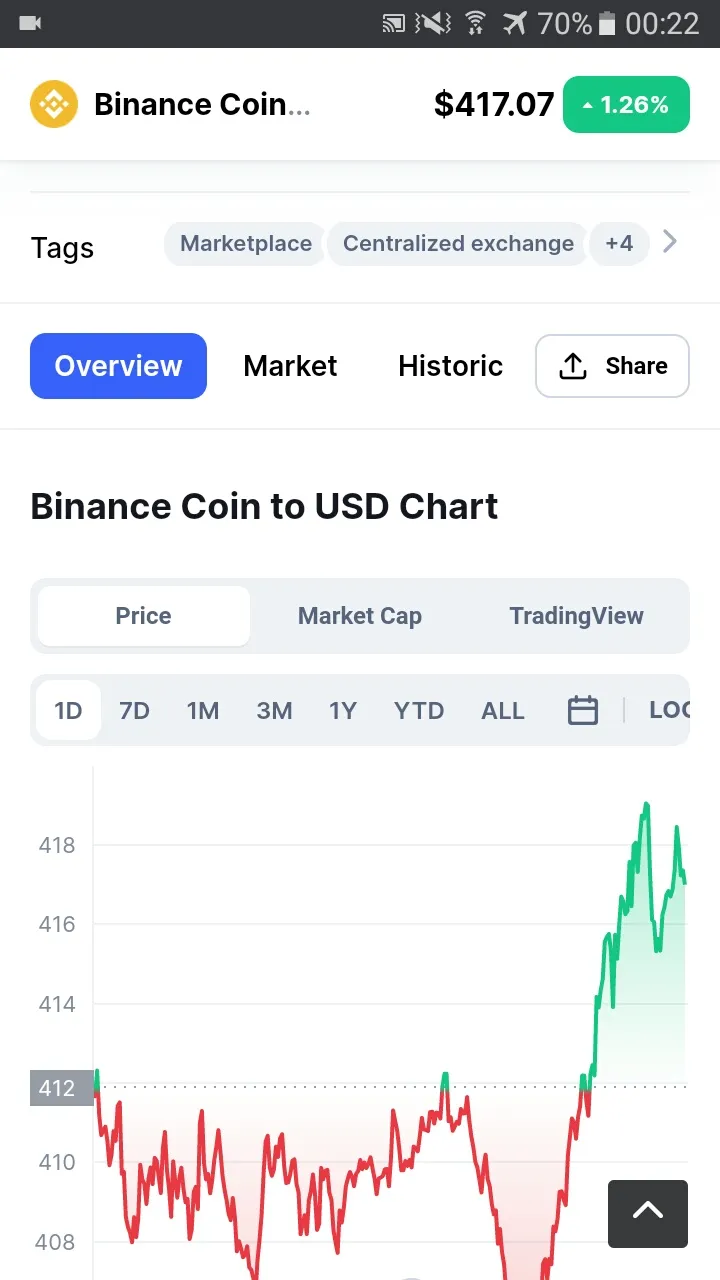This screenshot has width=720, height=1280.
Task: Expand the +4 hidden tags
Action: (x=619, y=244)
